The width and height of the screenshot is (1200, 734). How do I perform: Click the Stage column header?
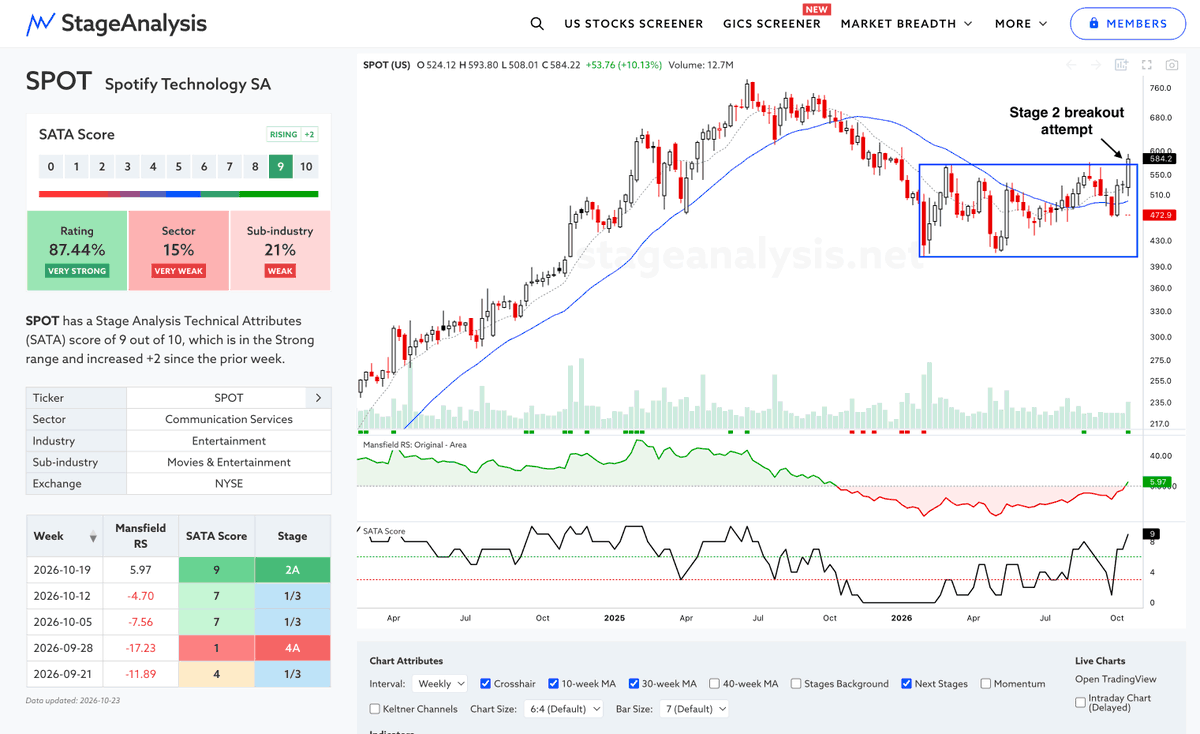(x=293, y=536)
